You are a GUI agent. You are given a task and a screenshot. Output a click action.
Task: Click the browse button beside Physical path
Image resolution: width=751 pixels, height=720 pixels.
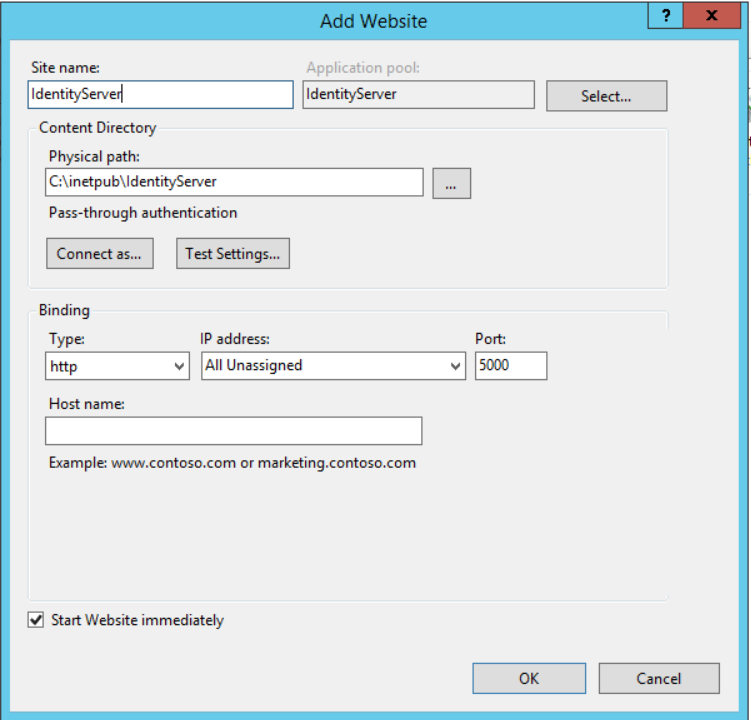[x=451, y=183]
